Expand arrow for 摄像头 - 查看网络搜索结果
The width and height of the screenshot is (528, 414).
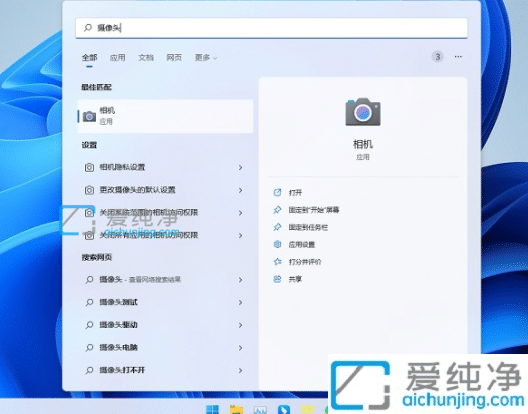tap(240, 280)
